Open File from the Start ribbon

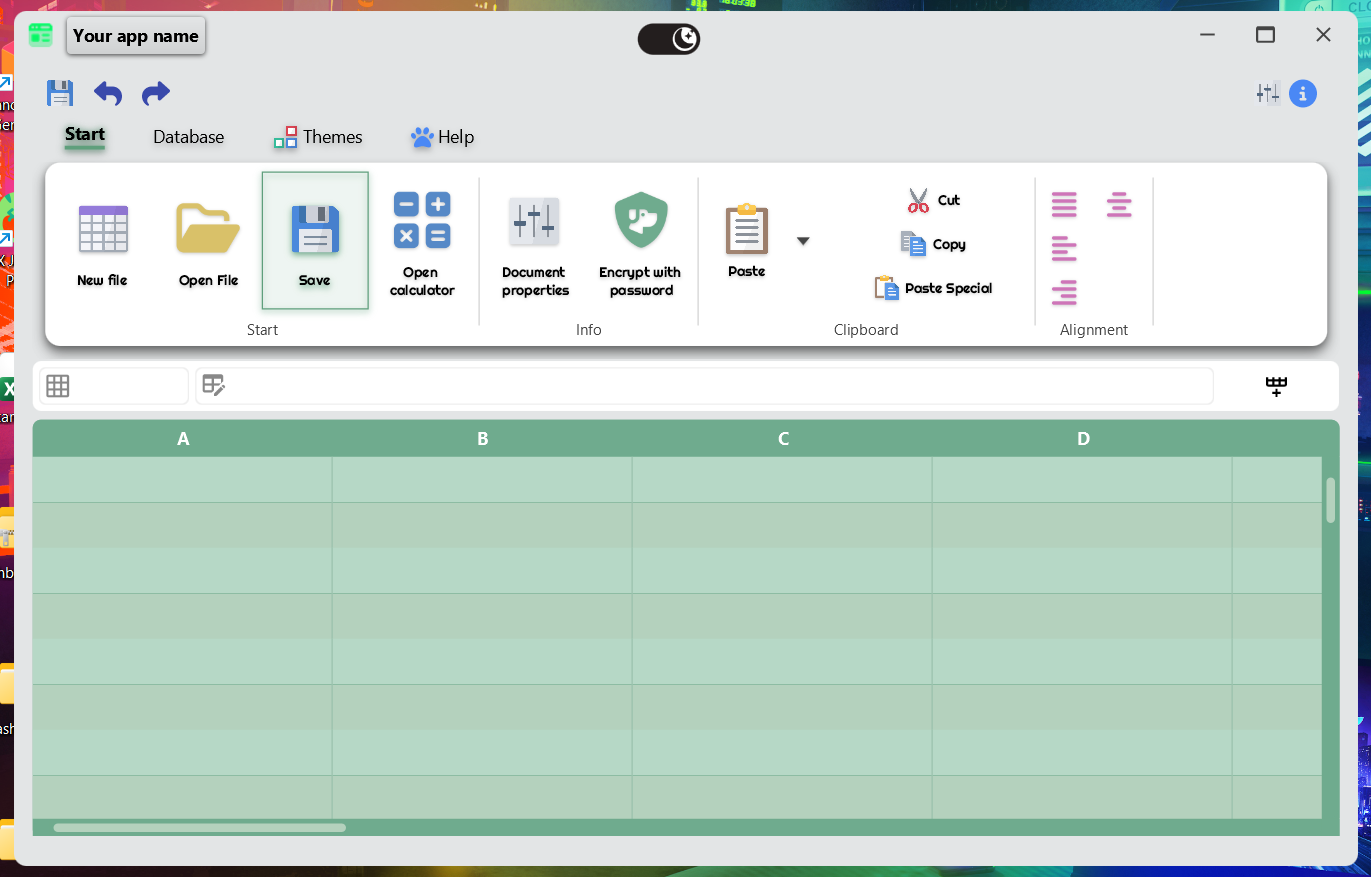(208, 241)
